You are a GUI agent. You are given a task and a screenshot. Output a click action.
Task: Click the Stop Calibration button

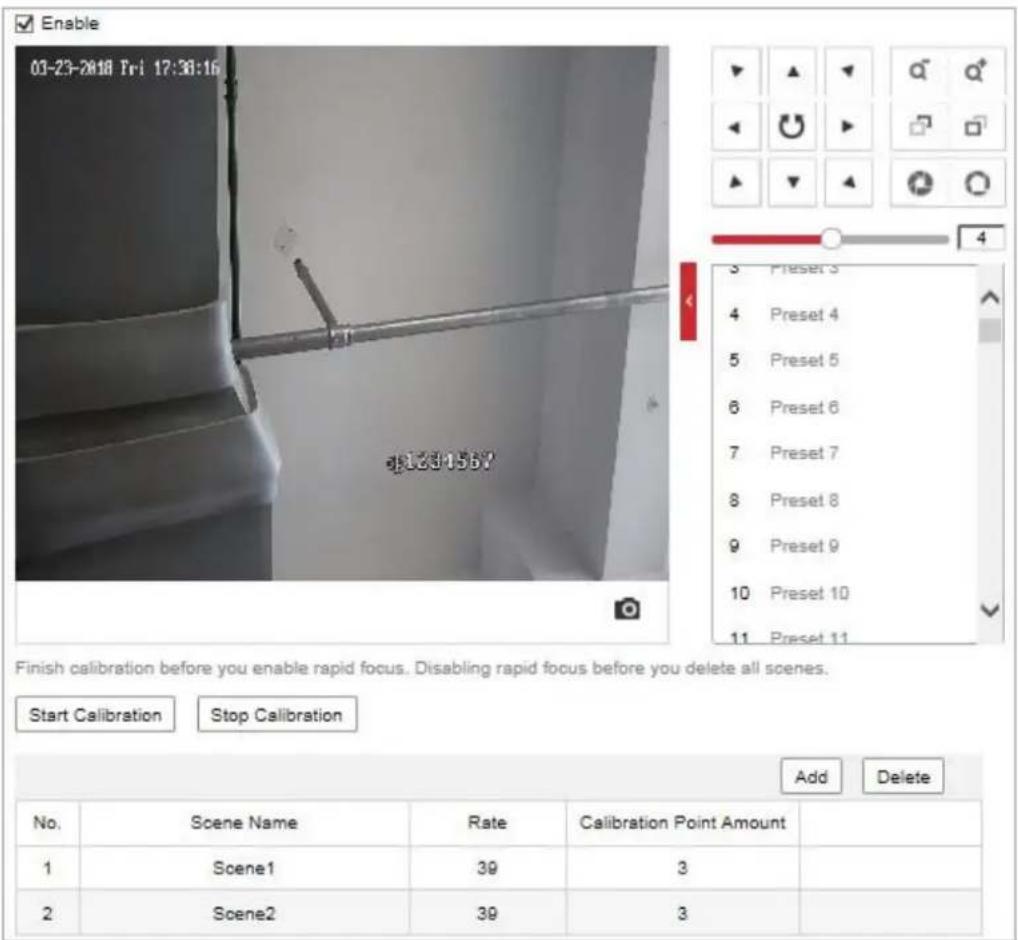(x=277, y=715)
